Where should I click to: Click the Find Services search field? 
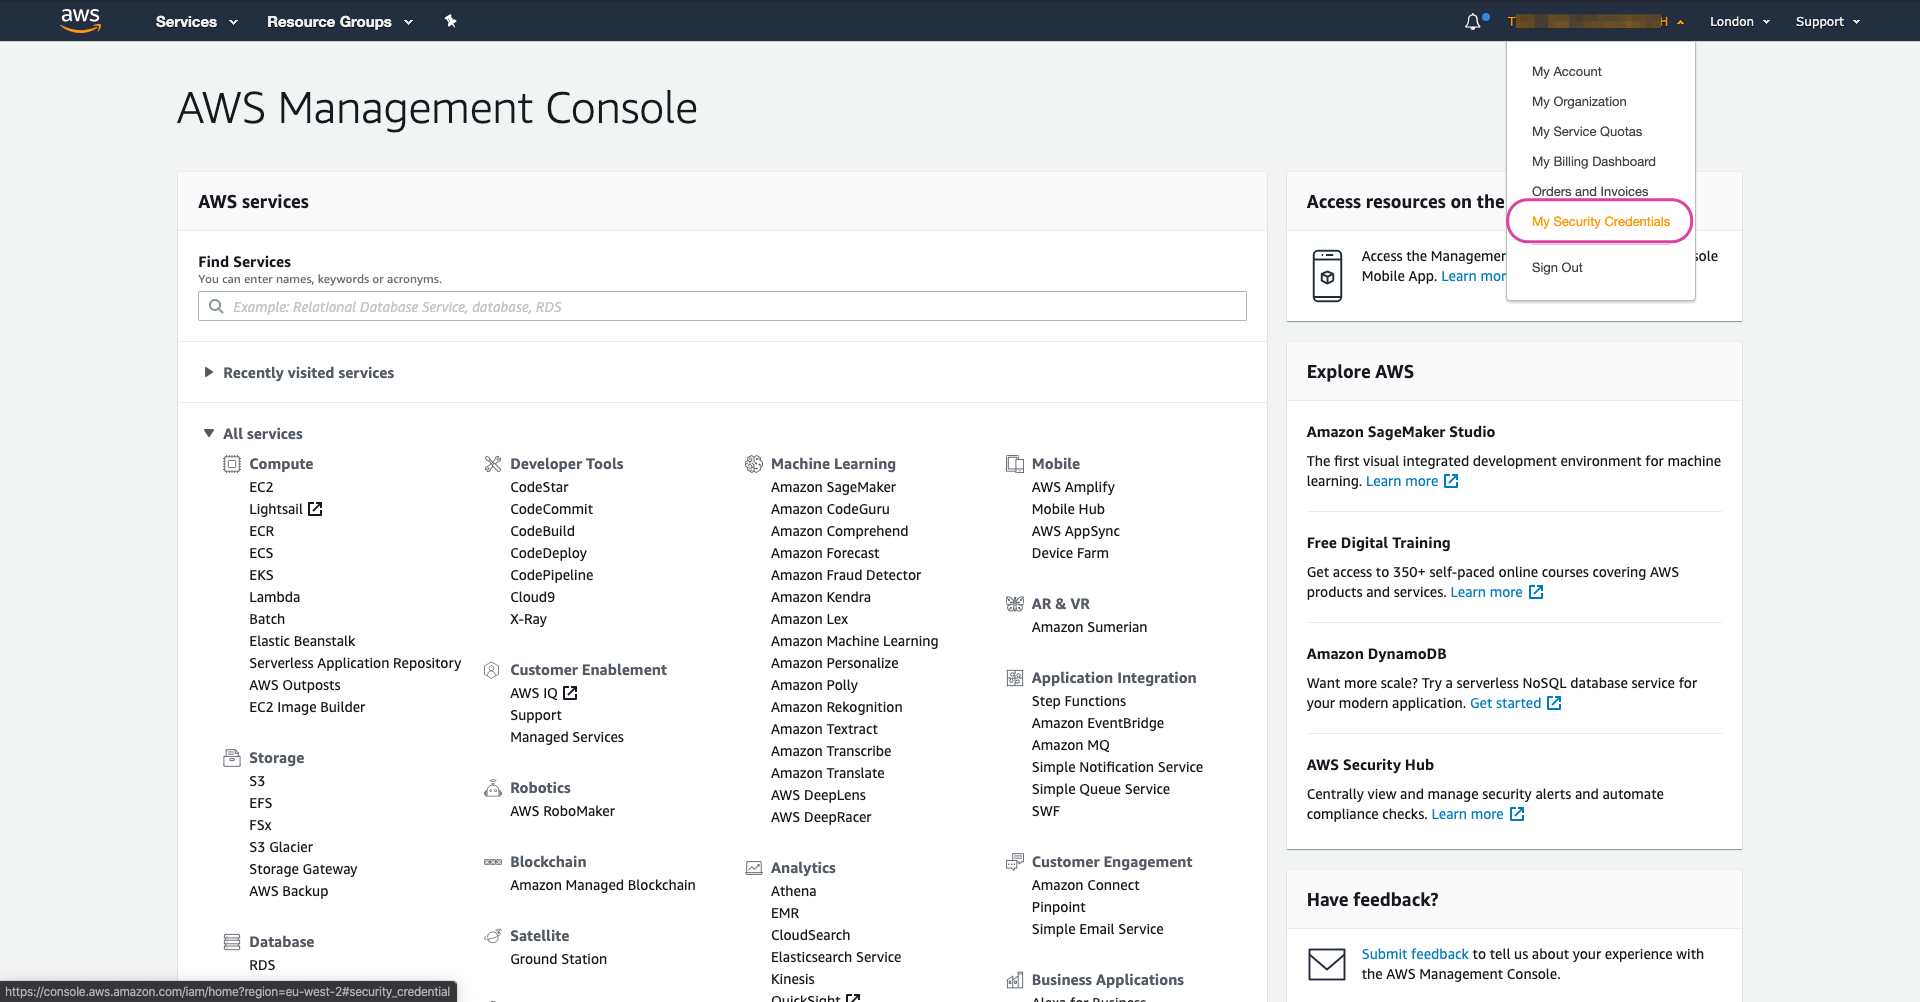[722, 307]
